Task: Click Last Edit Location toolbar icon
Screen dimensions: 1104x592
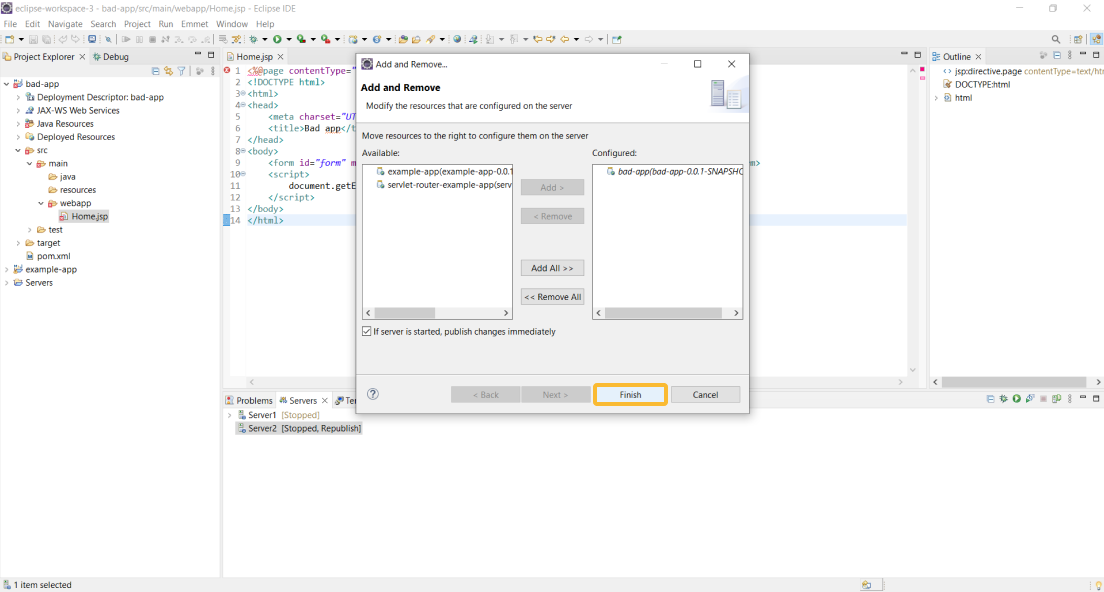Action: coord(537,39)
